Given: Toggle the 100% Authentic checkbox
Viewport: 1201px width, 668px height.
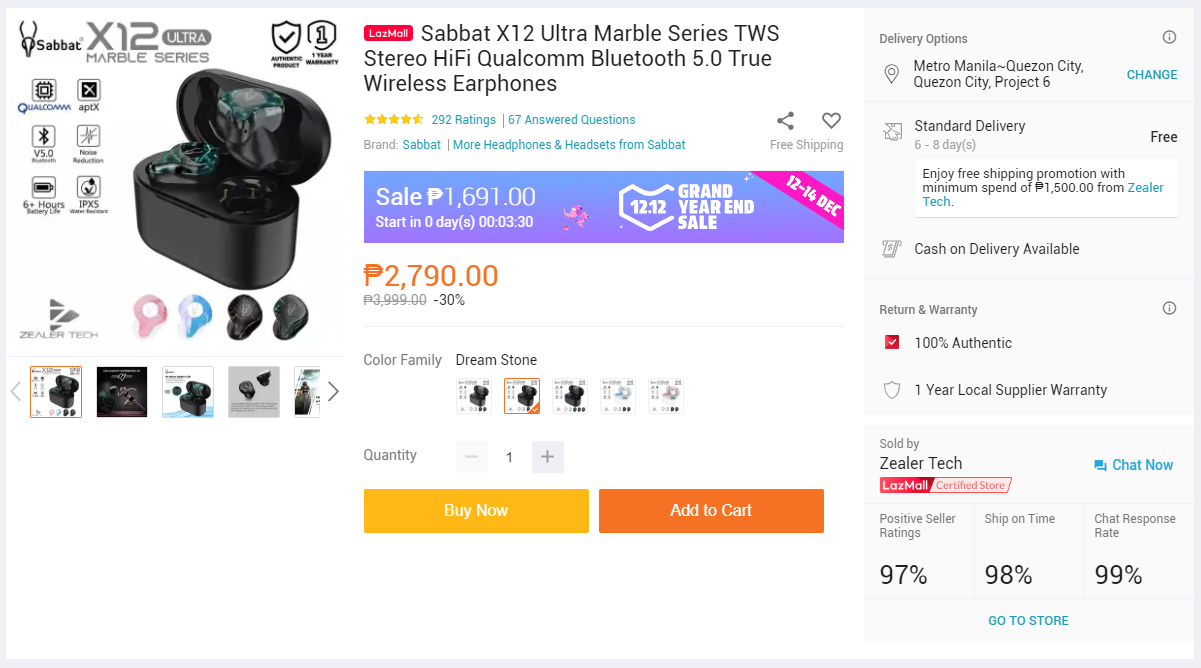Looking at the screenshot, I should (892, 343).
